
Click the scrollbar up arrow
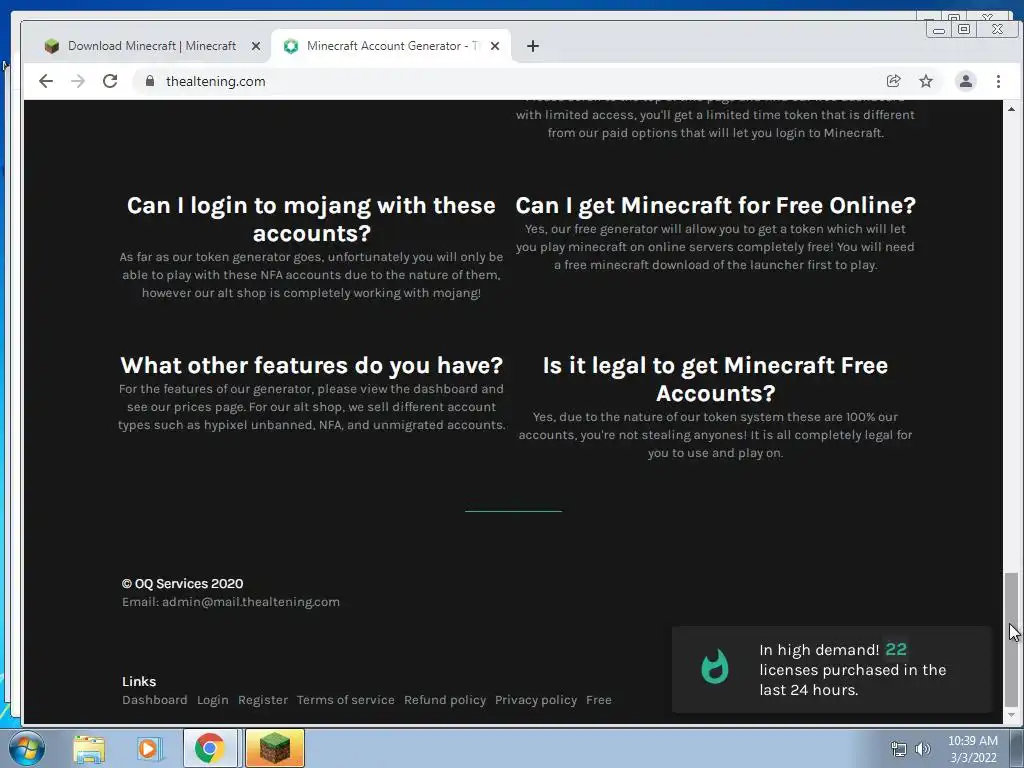pos(1011,109)
